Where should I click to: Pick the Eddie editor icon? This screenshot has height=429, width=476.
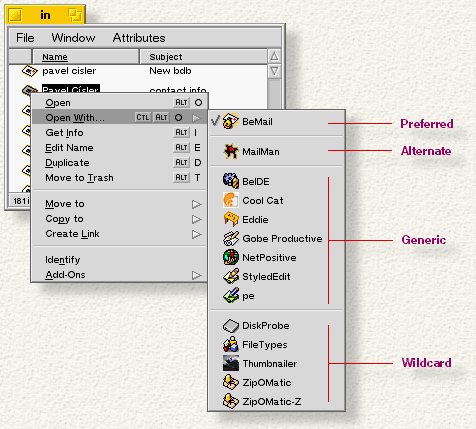coord(231,219)
